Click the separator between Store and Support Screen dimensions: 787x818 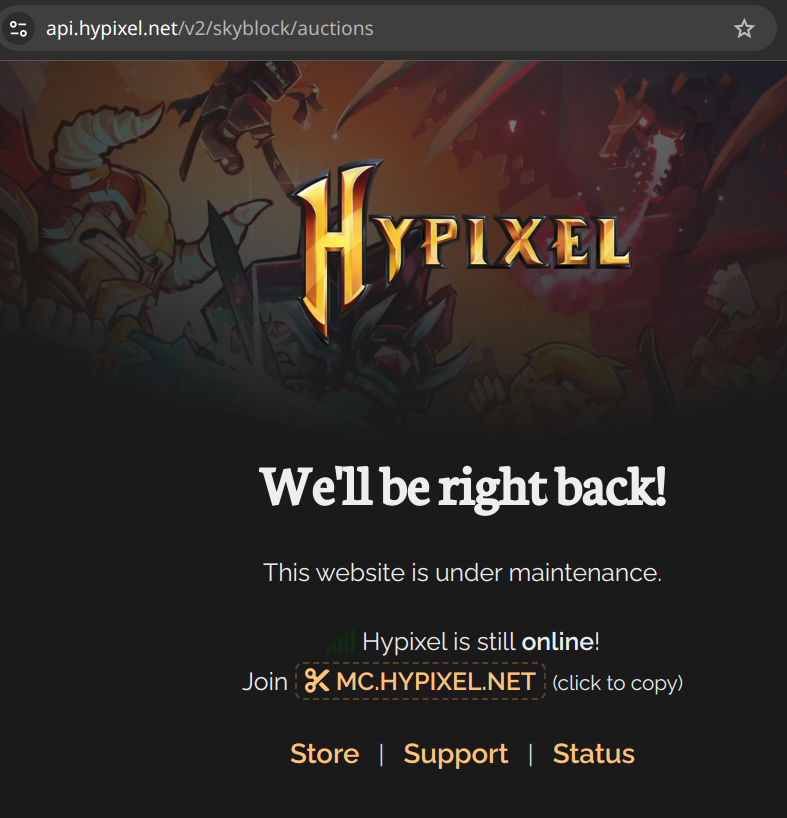(381, 754)
